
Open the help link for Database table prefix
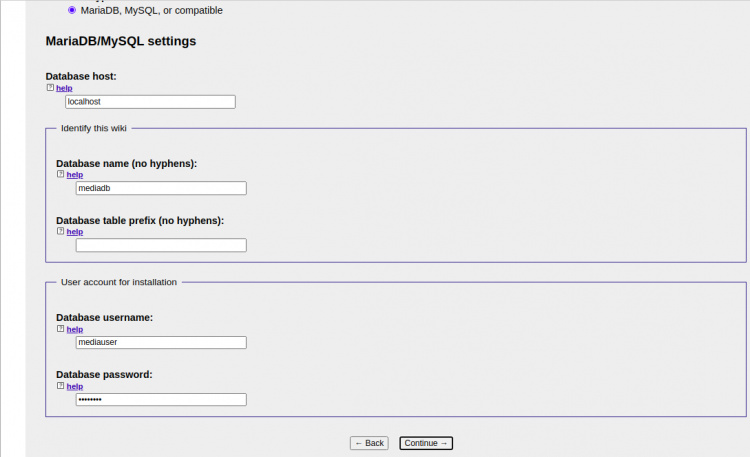[74, 231]
